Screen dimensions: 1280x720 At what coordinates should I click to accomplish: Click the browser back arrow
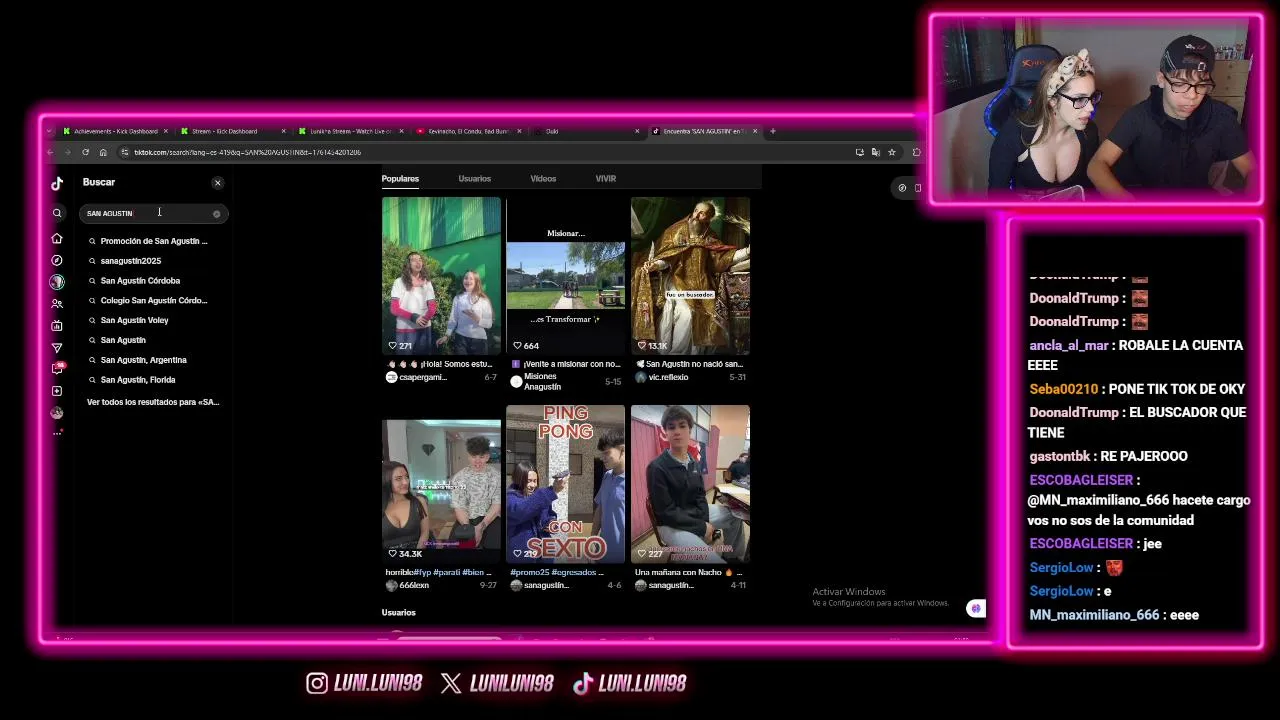50,152
